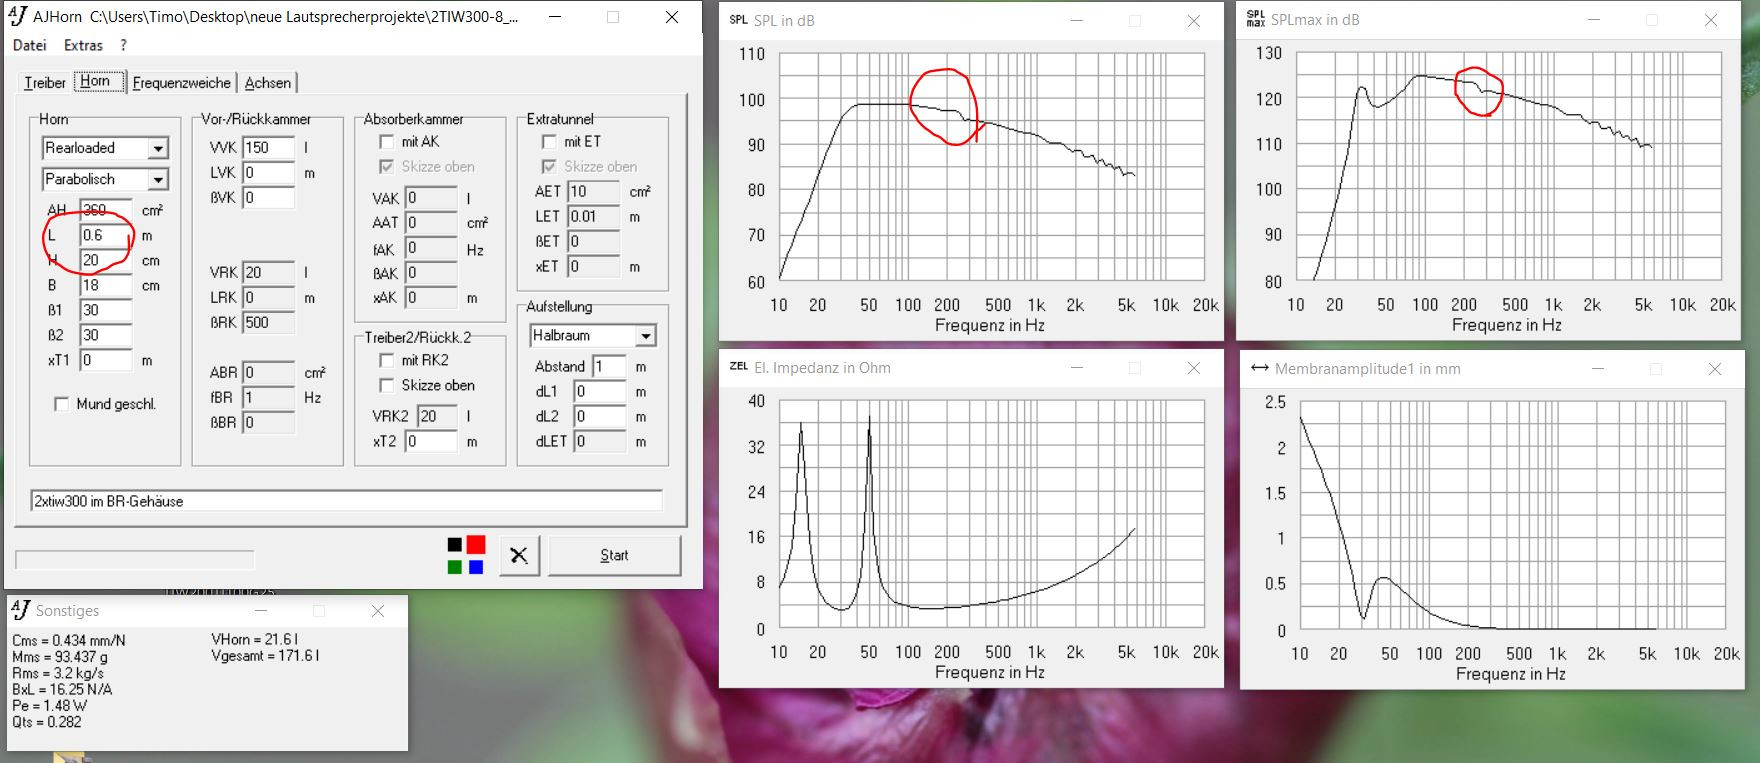Switch to the Frequenzweiche tab
The image size is (1760, 763).
tap(182, 83)
